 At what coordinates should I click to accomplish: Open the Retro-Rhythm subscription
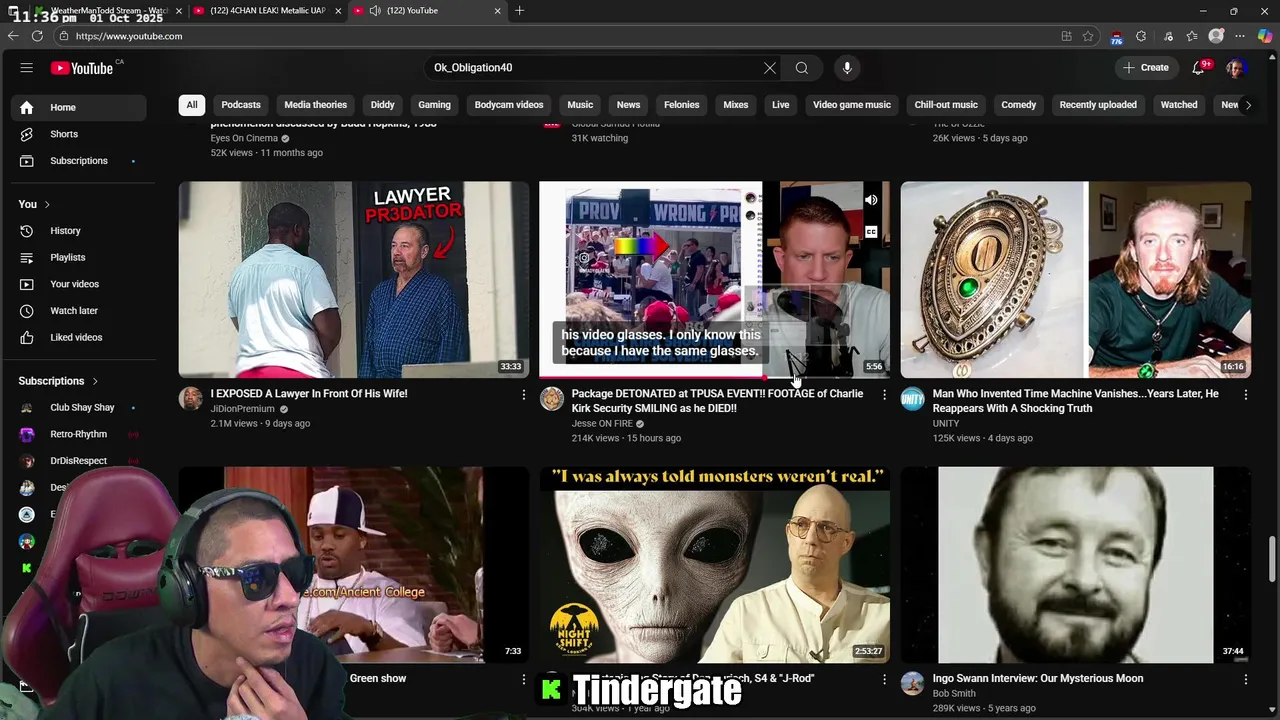click(x=78, y=434)
